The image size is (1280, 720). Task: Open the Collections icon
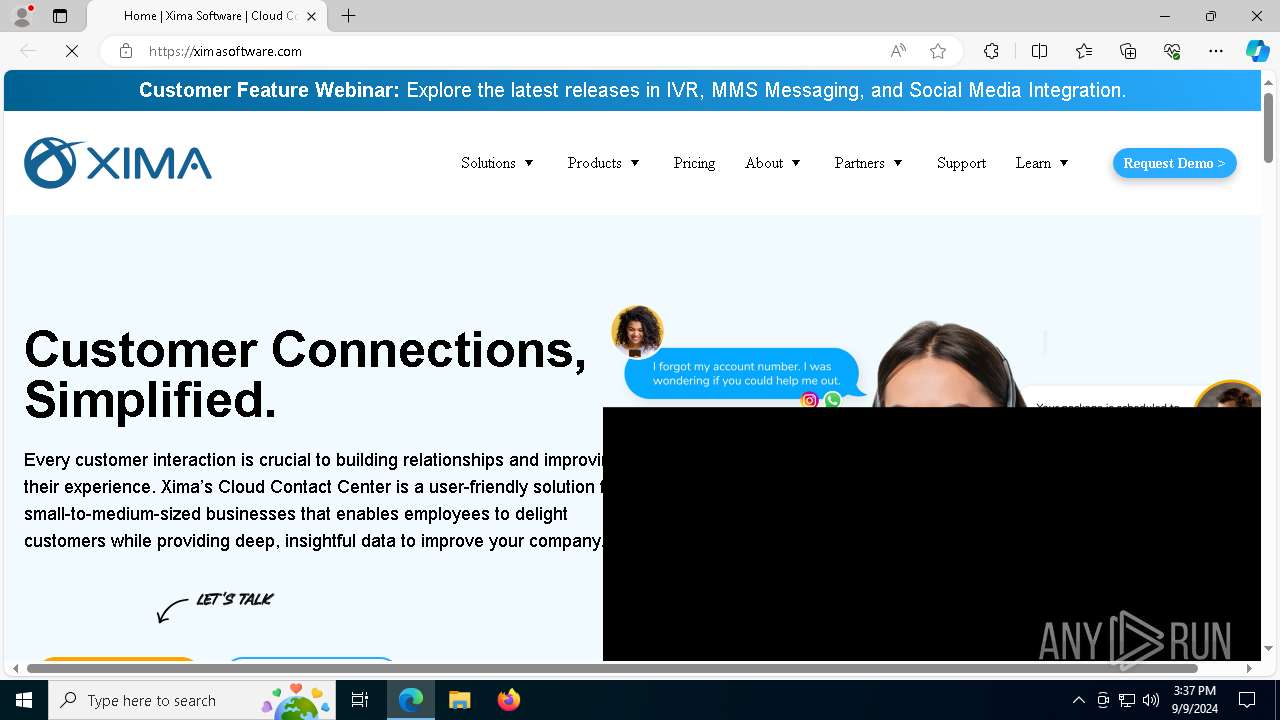pyautogui.click(x=1128, y=51)
